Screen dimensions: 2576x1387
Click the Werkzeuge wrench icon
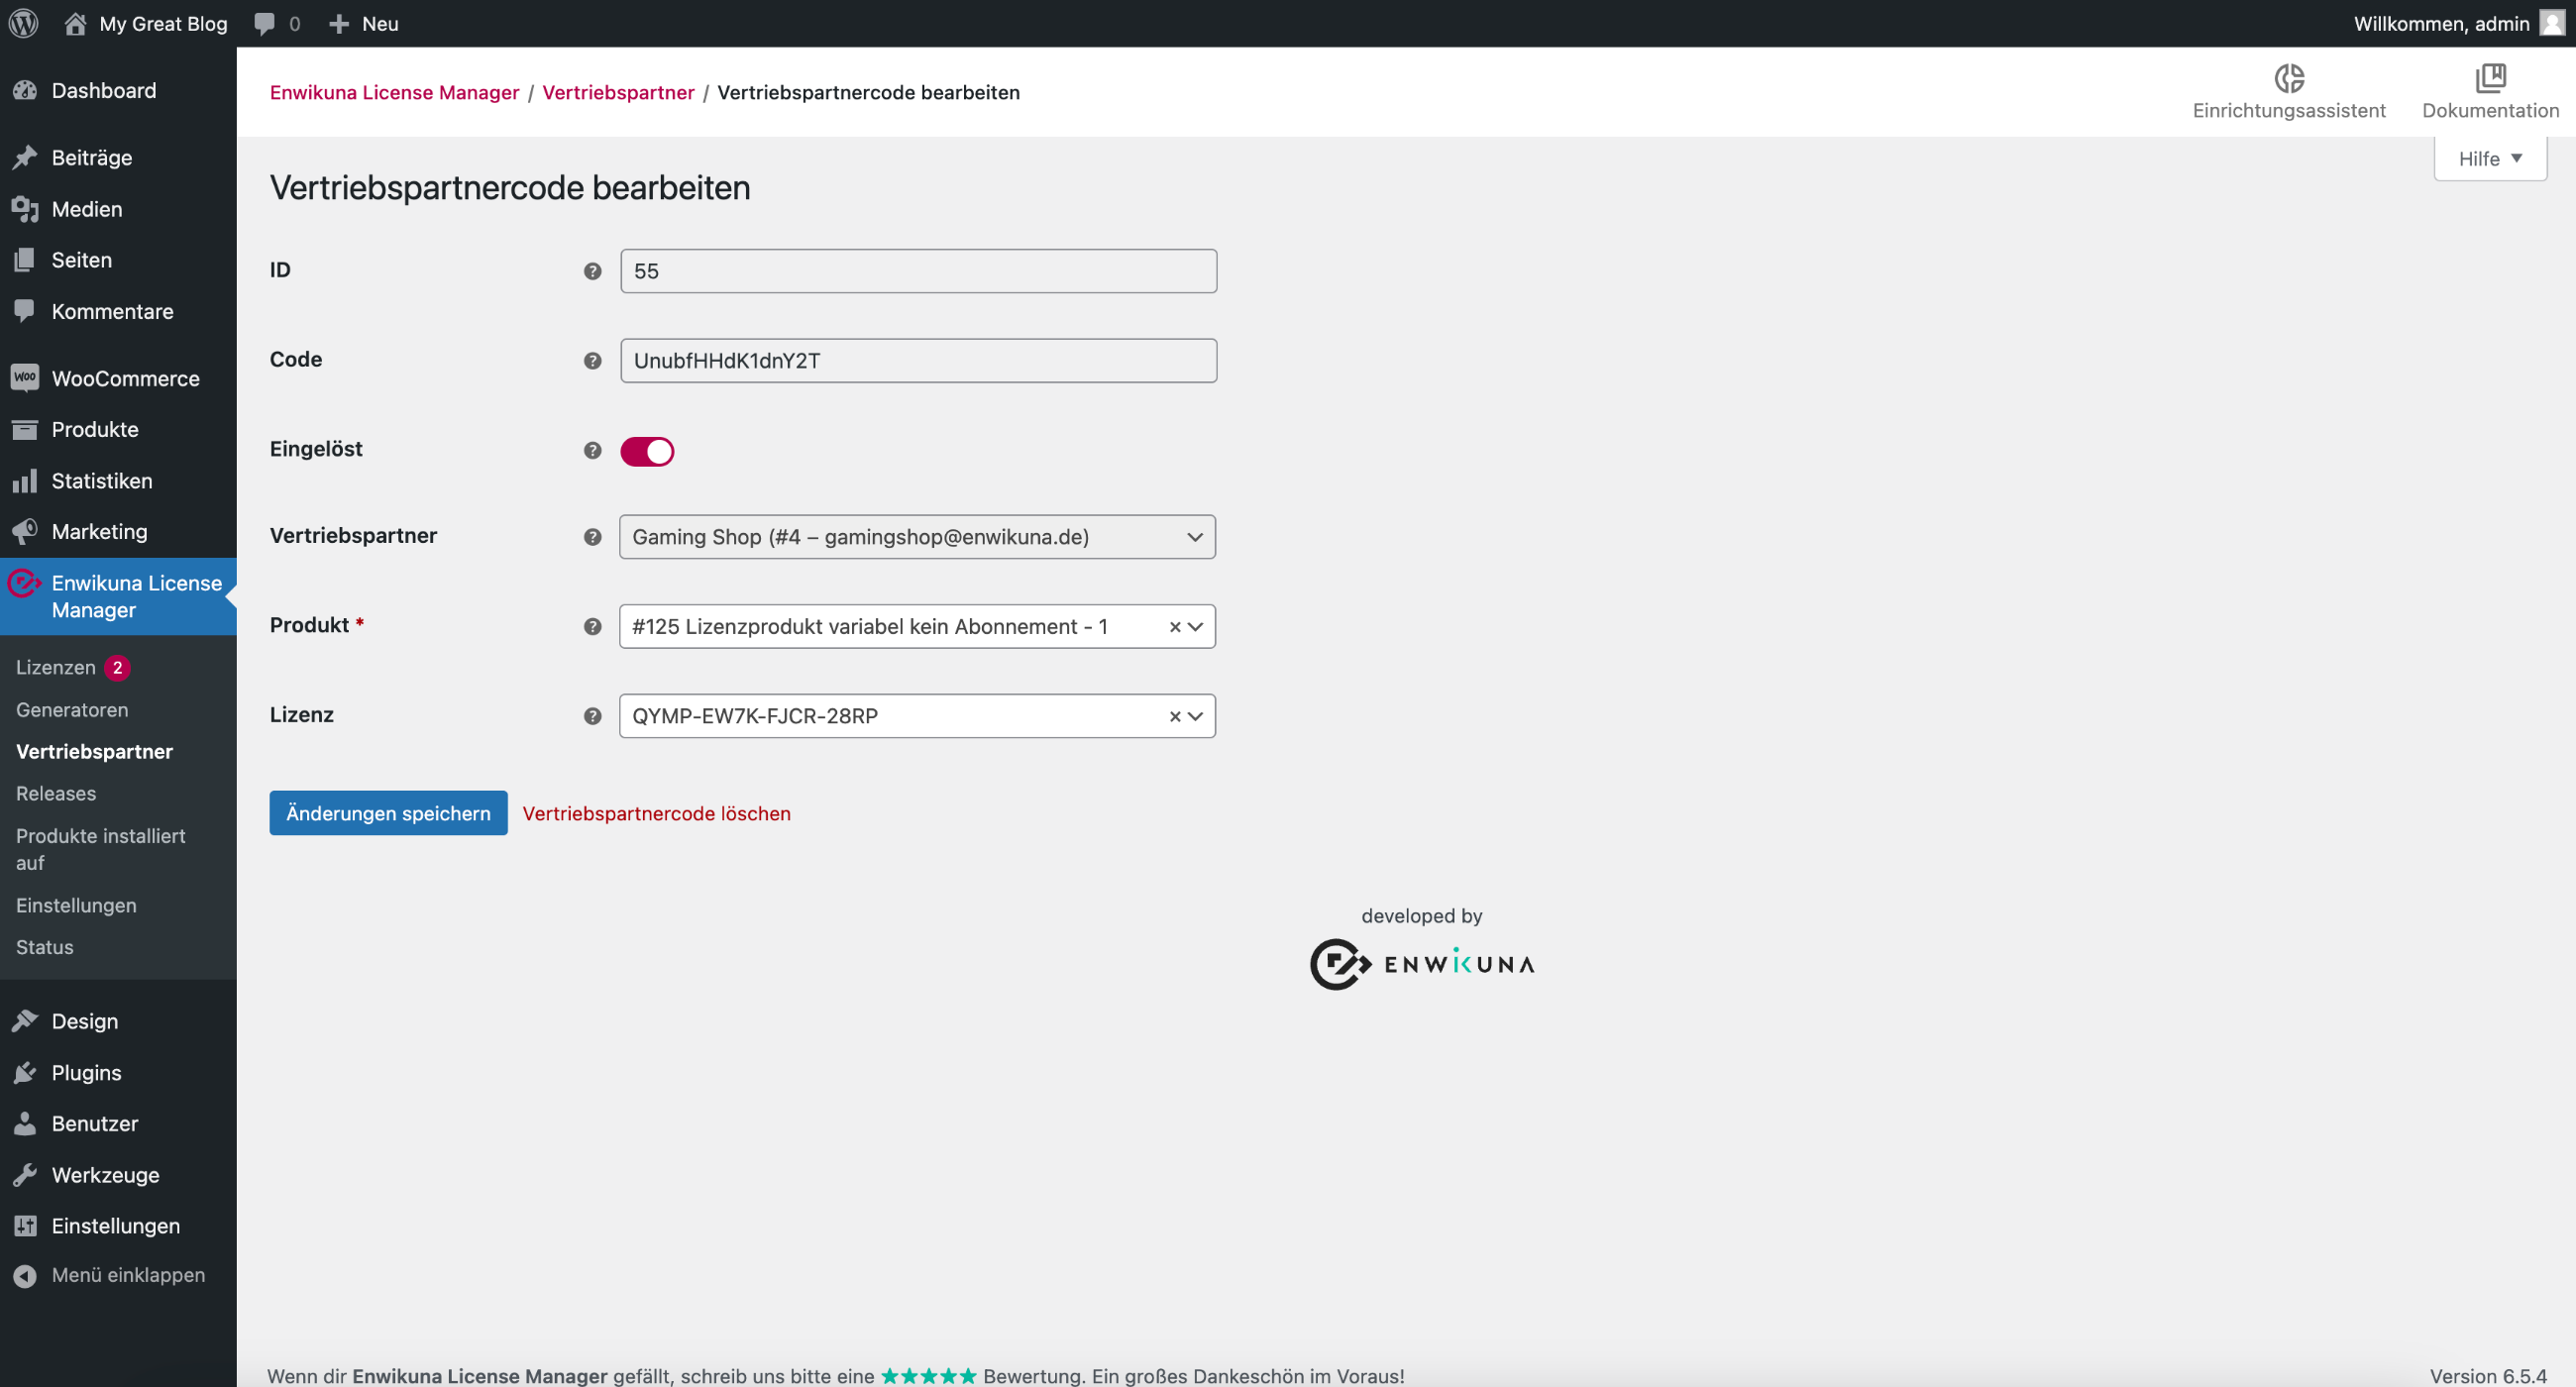click(x=25, y=1175)
